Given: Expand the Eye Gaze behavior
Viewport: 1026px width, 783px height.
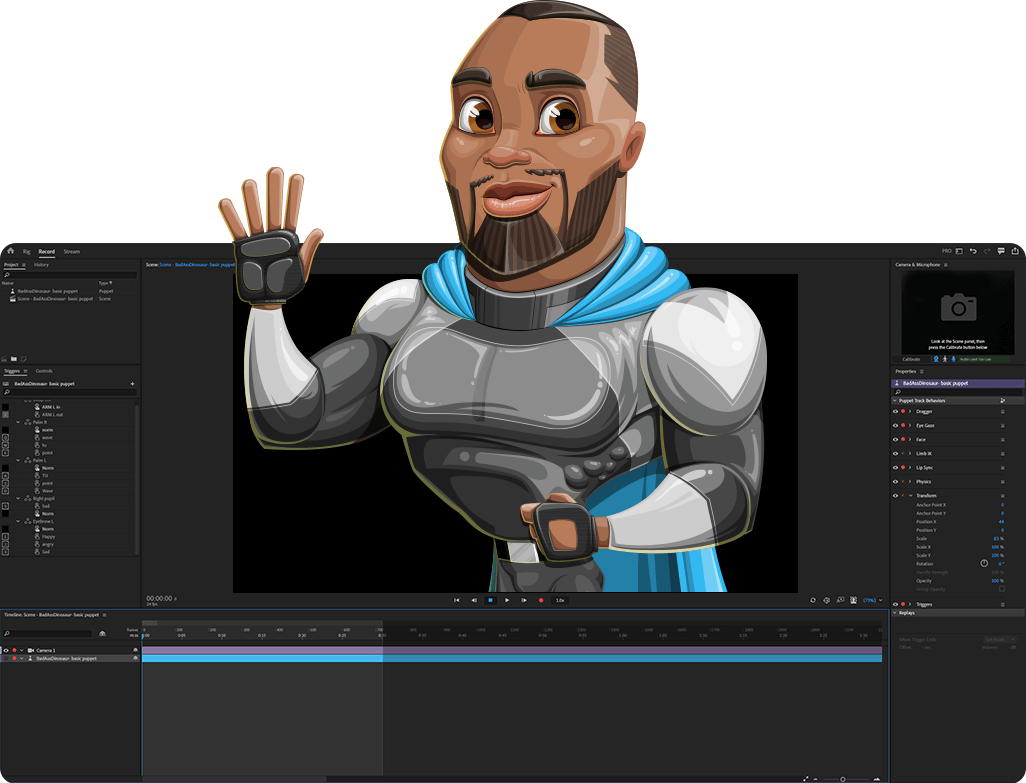Looking at the screenshot, I should pyautogui.click(x=910, y=425).
